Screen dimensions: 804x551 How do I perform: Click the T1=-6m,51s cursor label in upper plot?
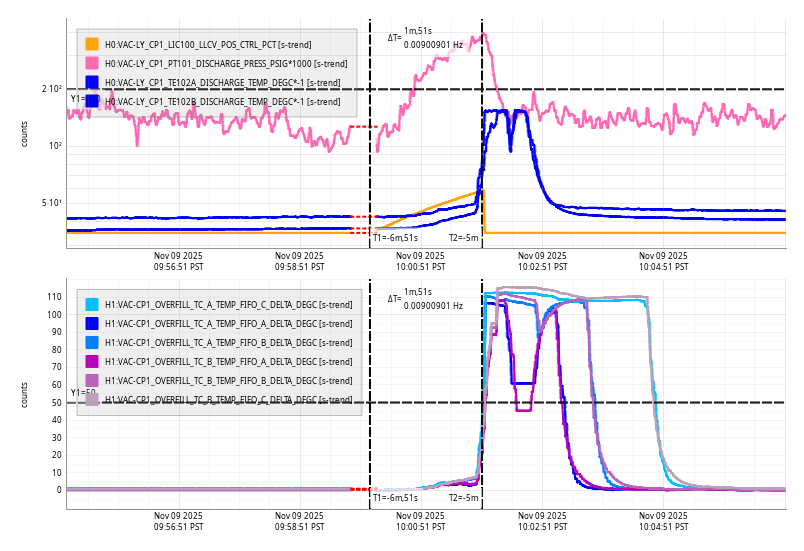[x=395, y=238]
